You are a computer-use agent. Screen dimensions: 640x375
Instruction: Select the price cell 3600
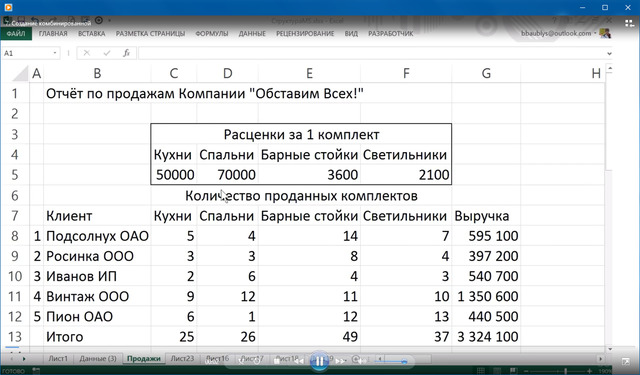(309, 175)
